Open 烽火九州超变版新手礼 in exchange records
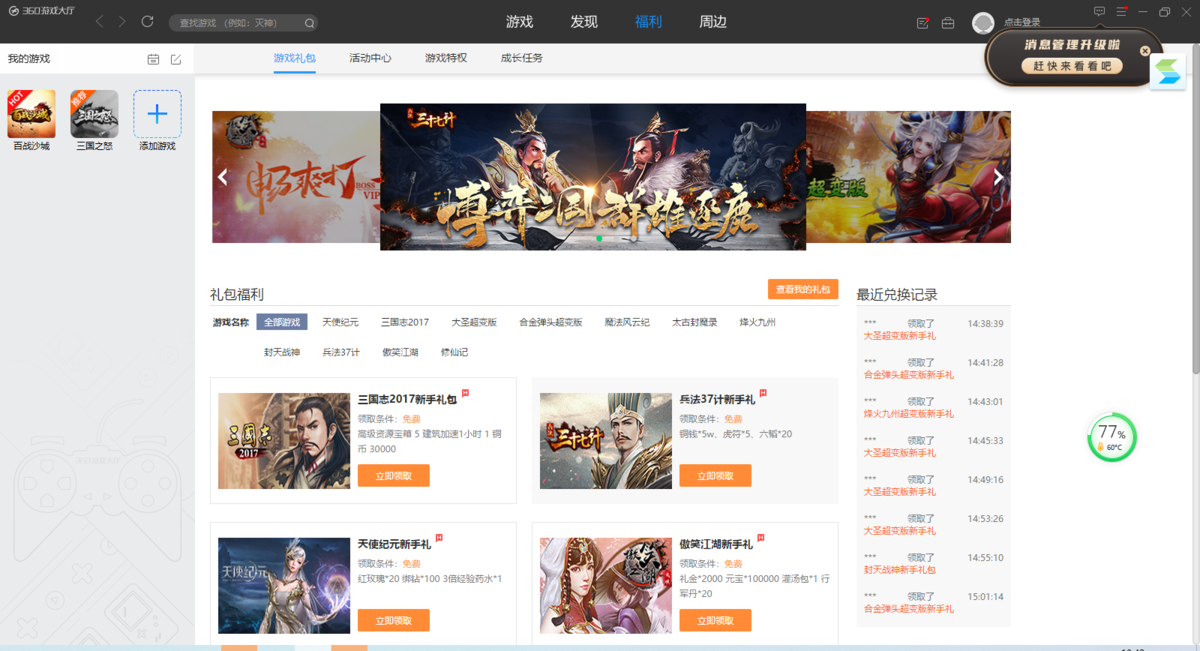Viewport: 1200px width, 651px height. [909, 414]
